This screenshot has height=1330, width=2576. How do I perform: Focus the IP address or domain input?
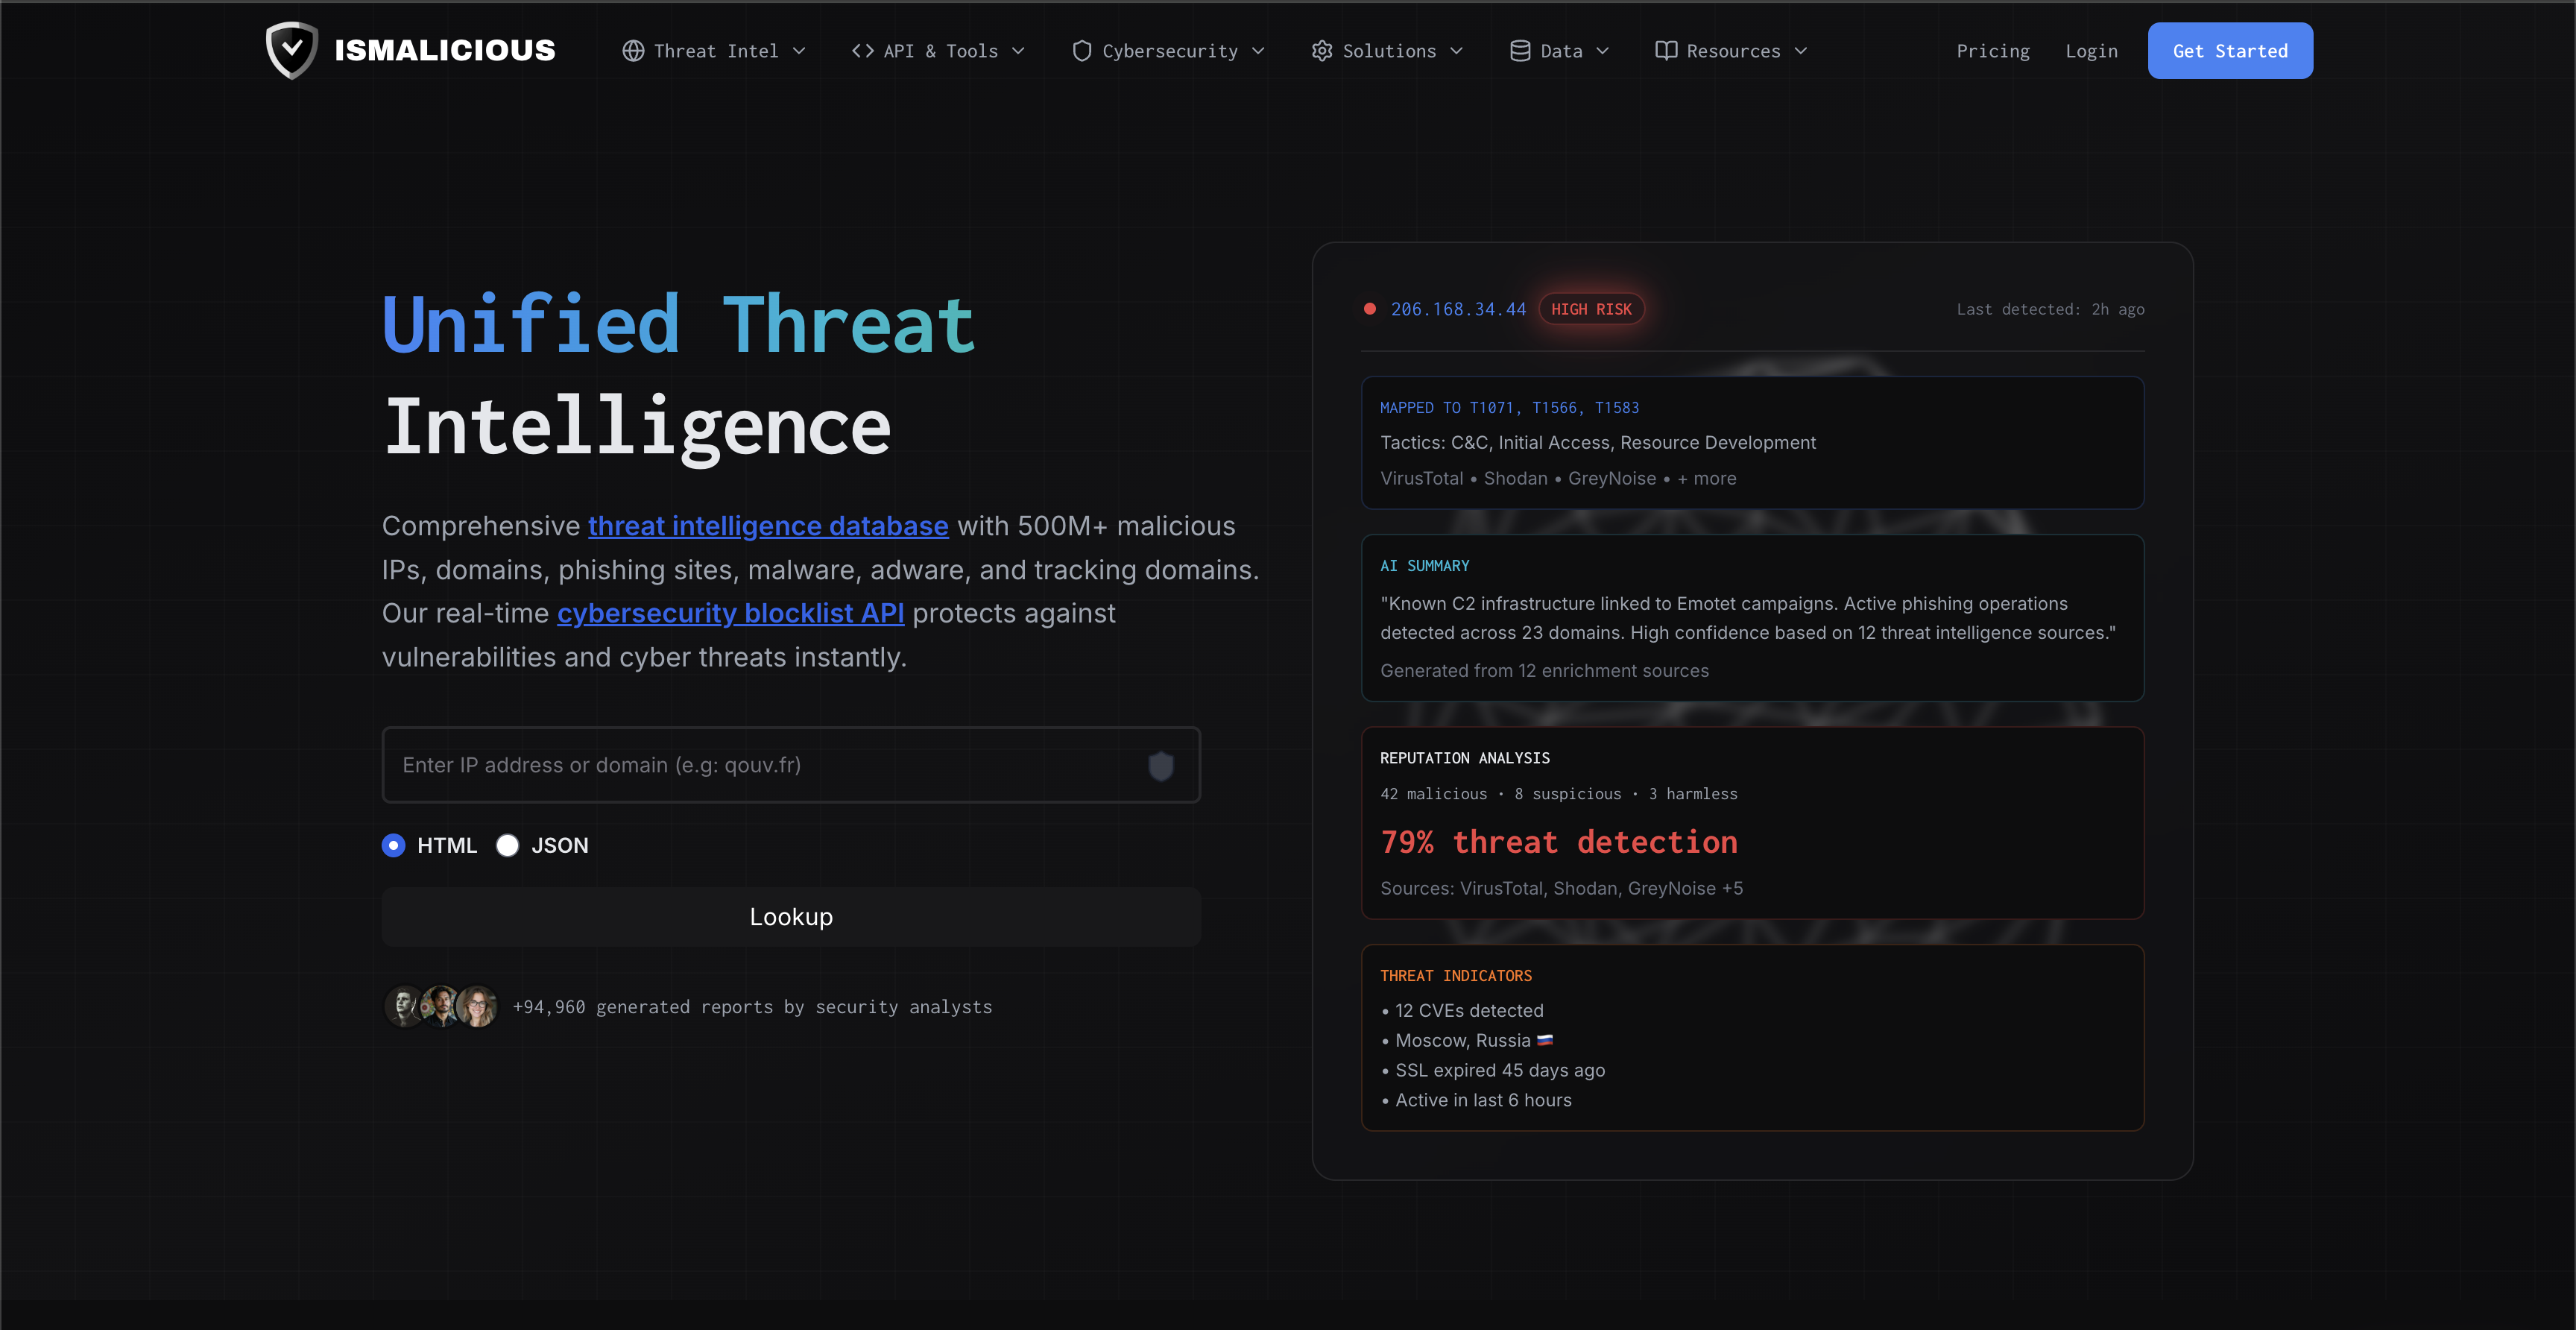coord(760,765)
